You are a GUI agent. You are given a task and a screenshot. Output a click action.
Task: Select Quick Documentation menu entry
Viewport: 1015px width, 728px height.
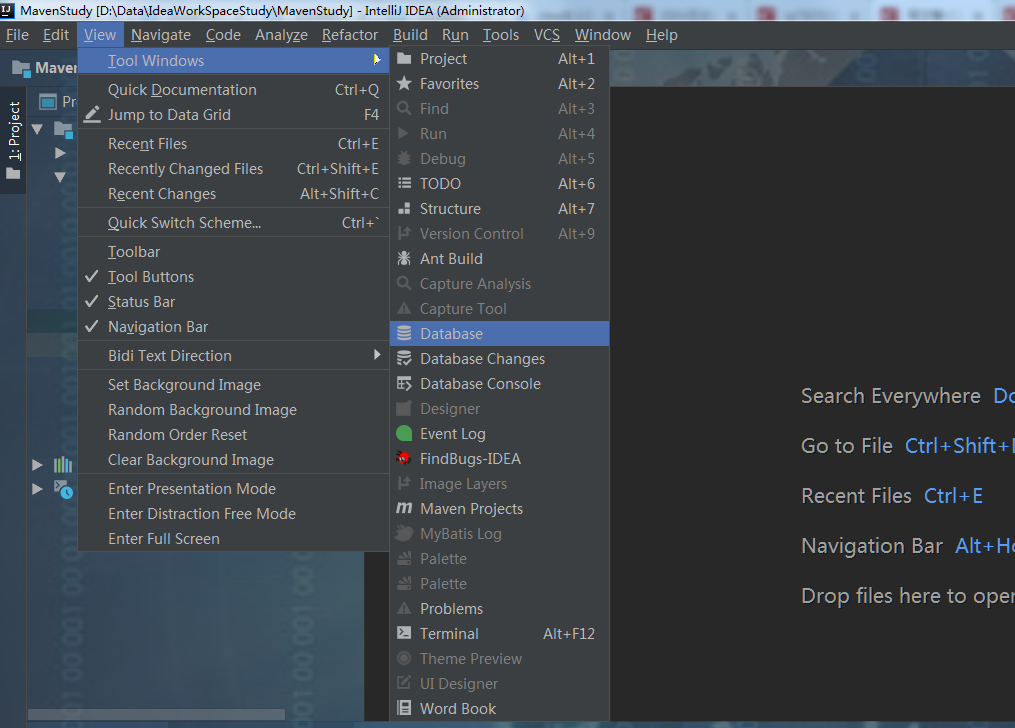233,90
